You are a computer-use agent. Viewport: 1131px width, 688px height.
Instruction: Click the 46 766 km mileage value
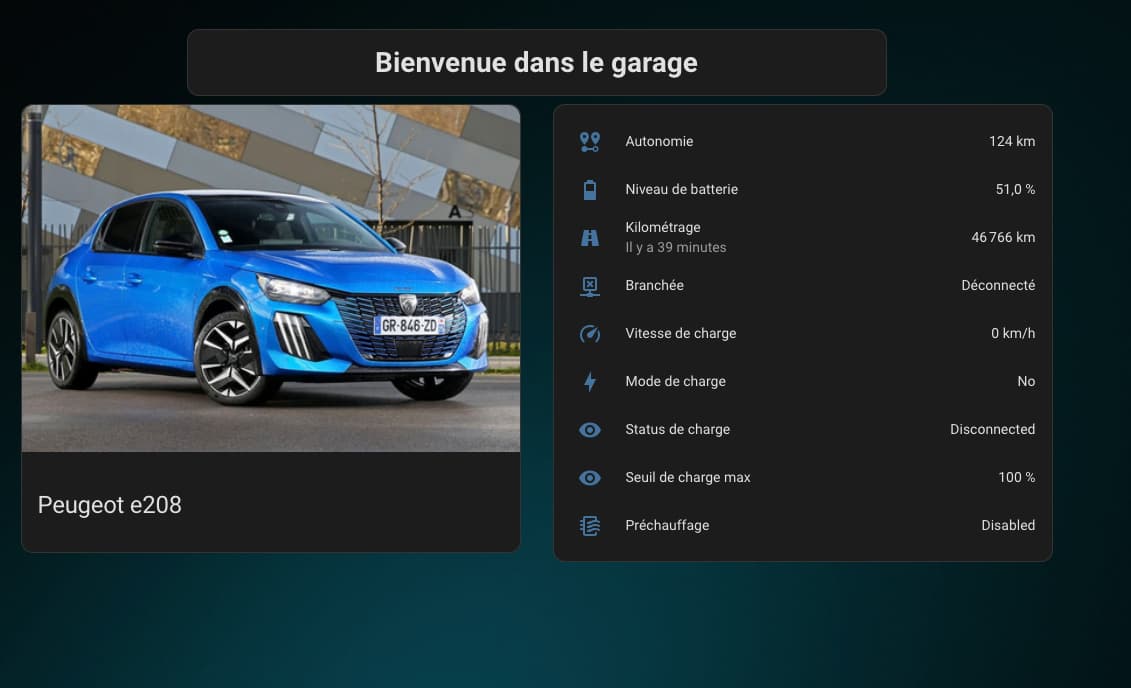click(x=1002, y=237)
